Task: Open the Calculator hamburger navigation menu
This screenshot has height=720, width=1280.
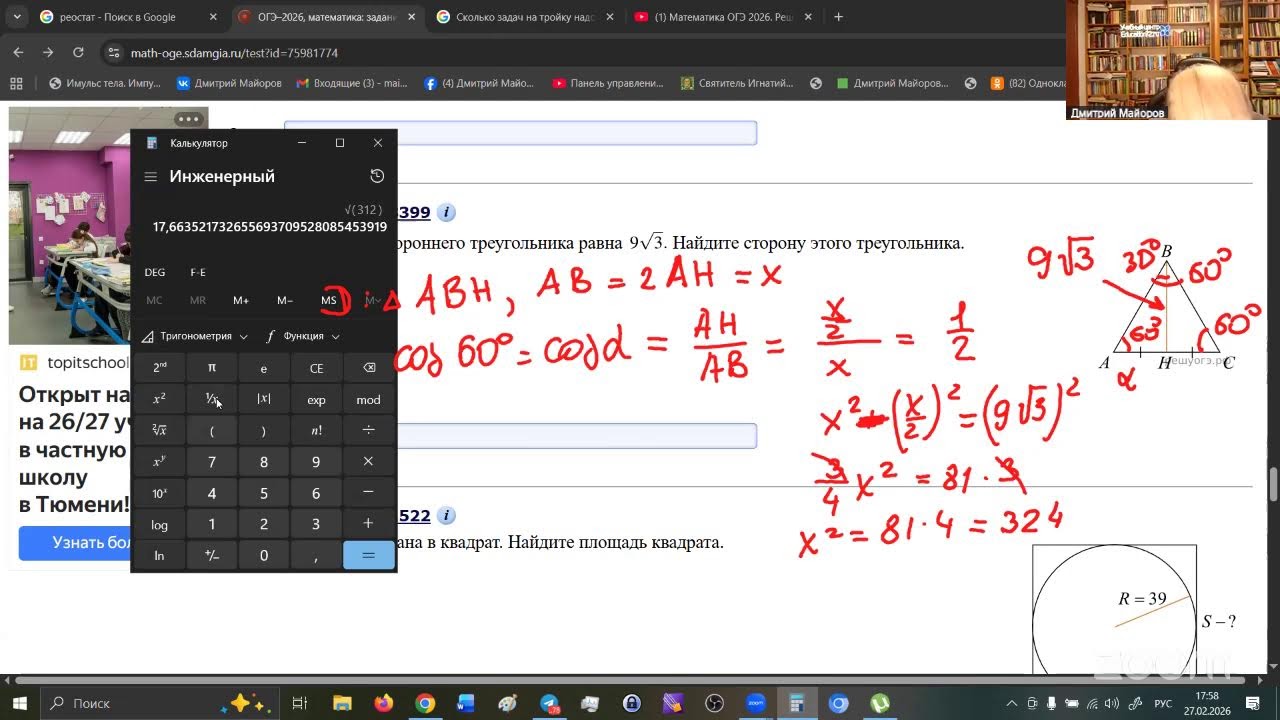Action: click(x=151, y=177)
